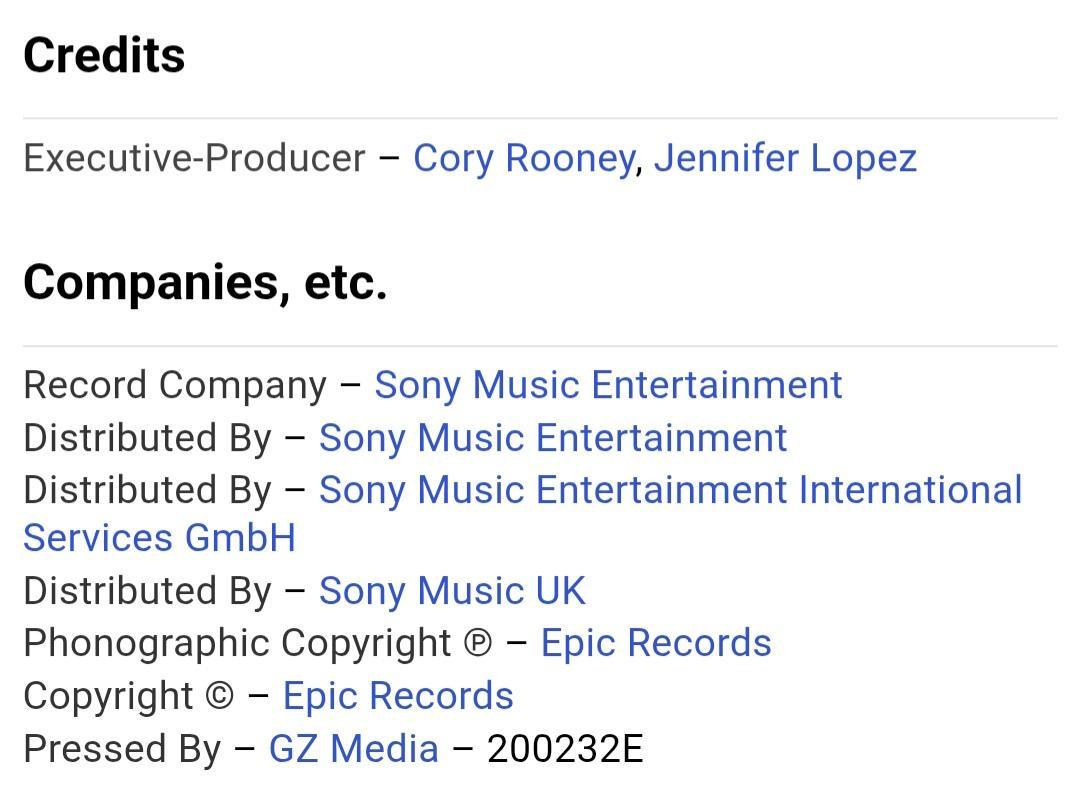Click Distributed By label before International Services link
Image resolution: width=1080 pixels, height=809 pixels.
[x=147, y=491]
